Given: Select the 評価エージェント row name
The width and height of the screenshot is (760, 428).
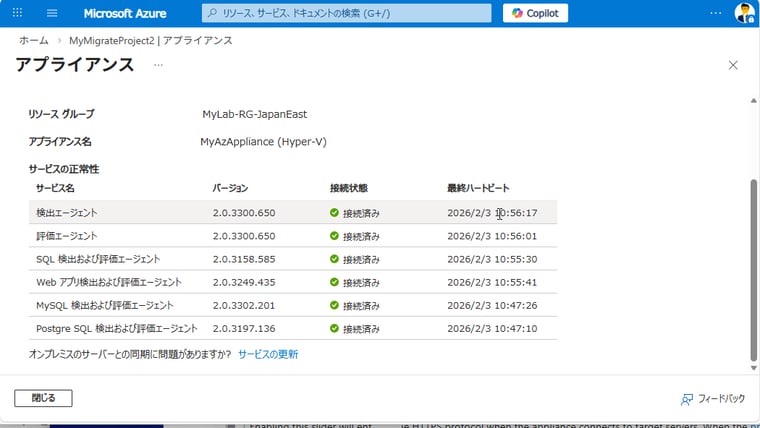Looking at the screenshot, I should tap(66, 236).
